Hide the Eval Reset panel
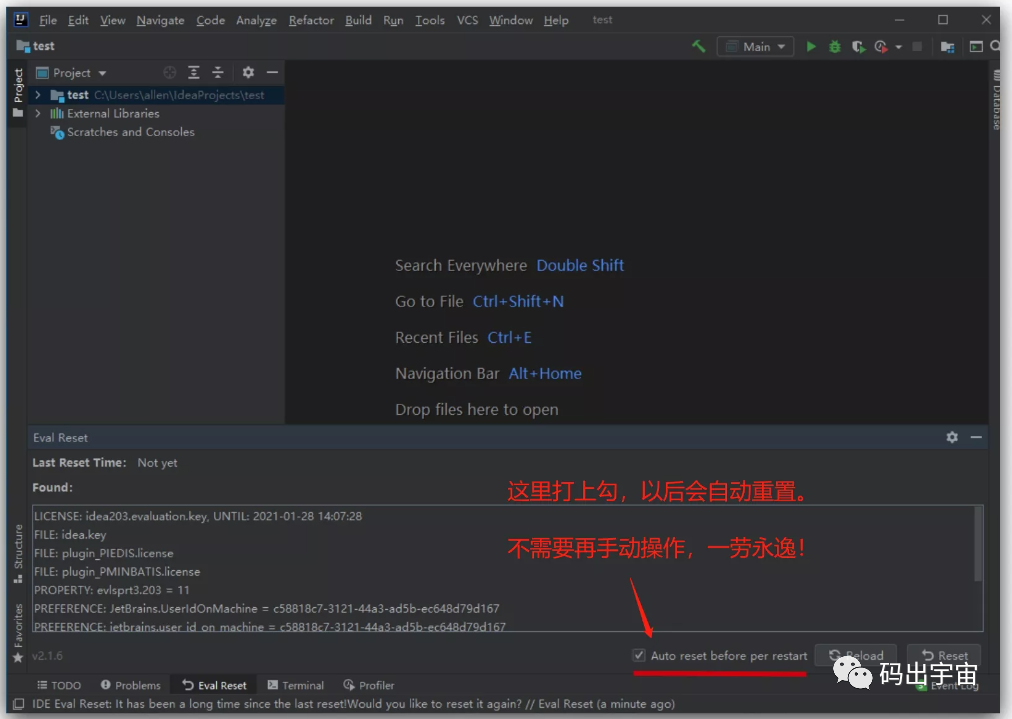The height and width of the screenshot is (719, 1012). point(975,437)
